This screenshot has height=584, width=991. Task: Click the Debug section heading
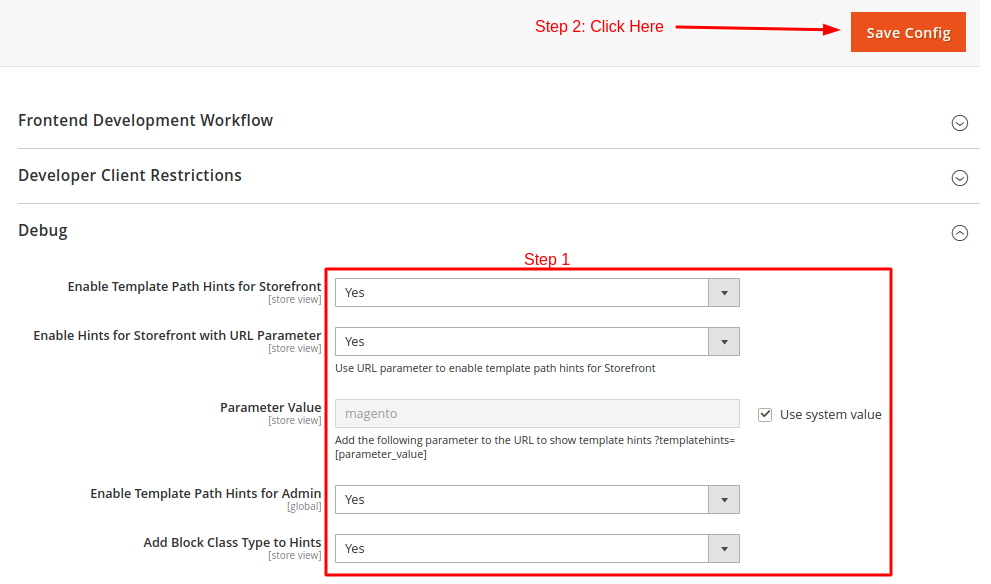coord(42,230)
